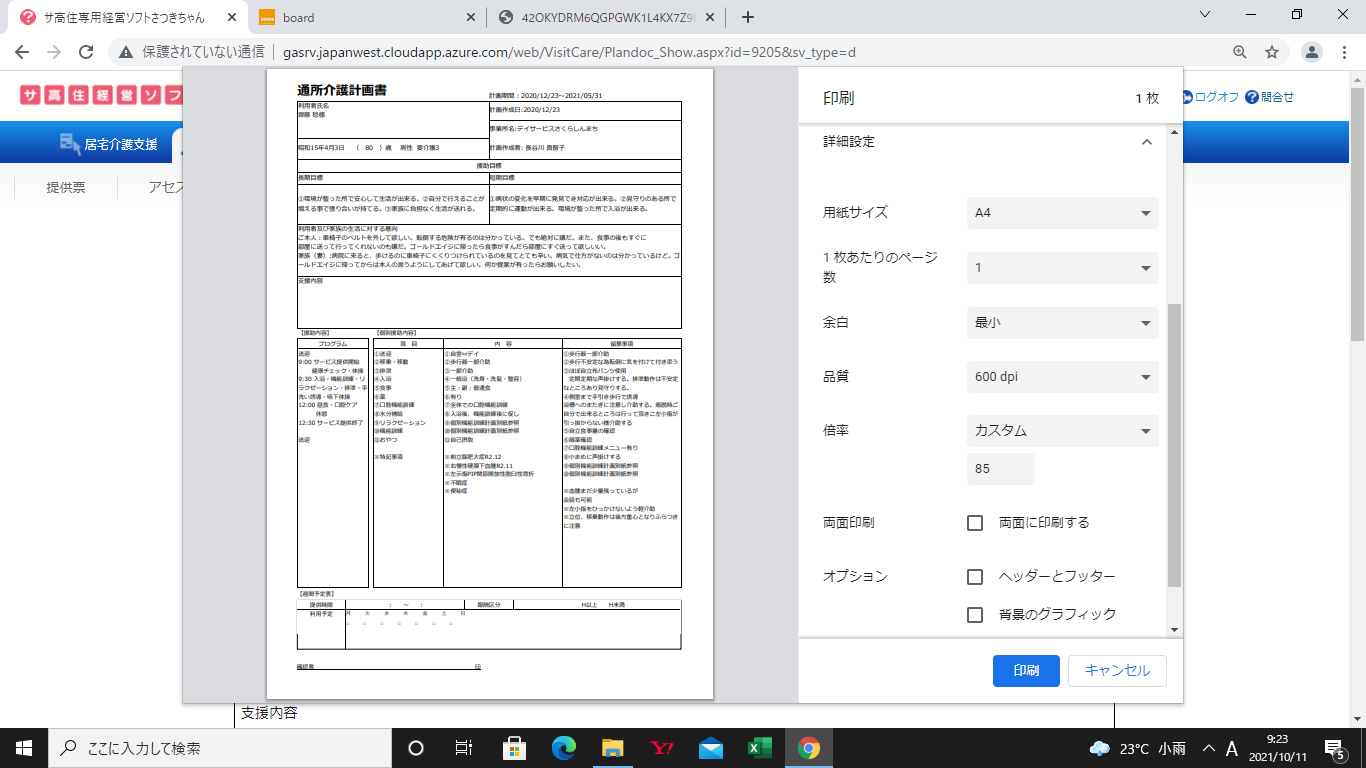This screenshot has height=768, width=1366.
Task: Bookmark this page with star icon
Action: click(x=1271, y=52)
